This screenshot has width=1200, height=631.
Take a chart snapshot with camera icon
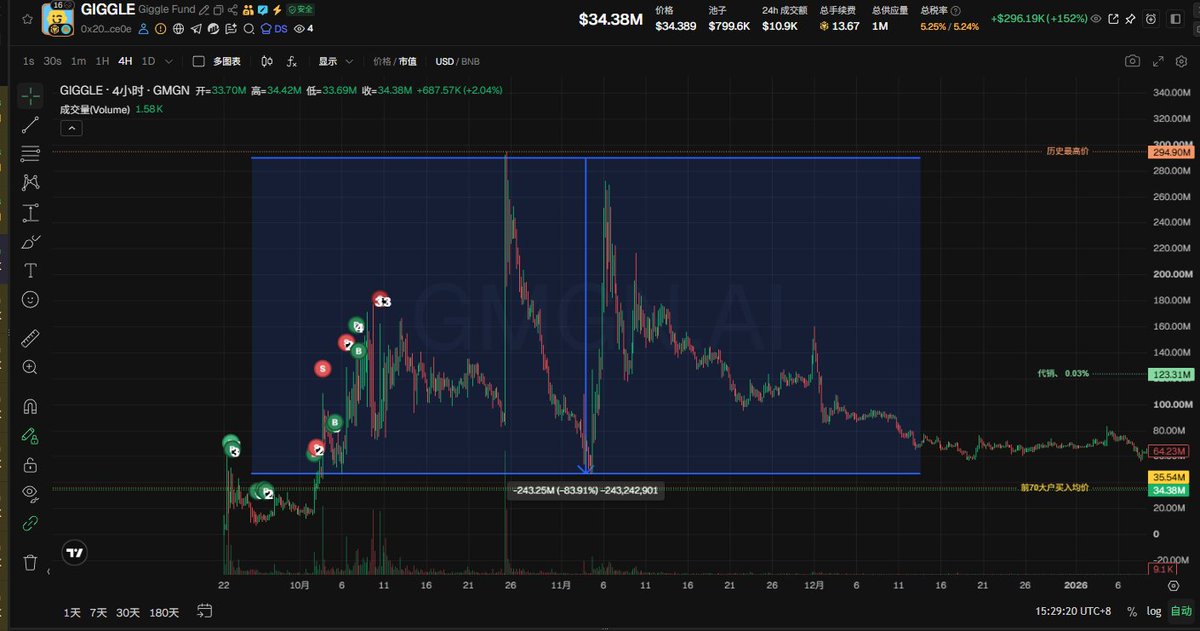click(1132, 61)
